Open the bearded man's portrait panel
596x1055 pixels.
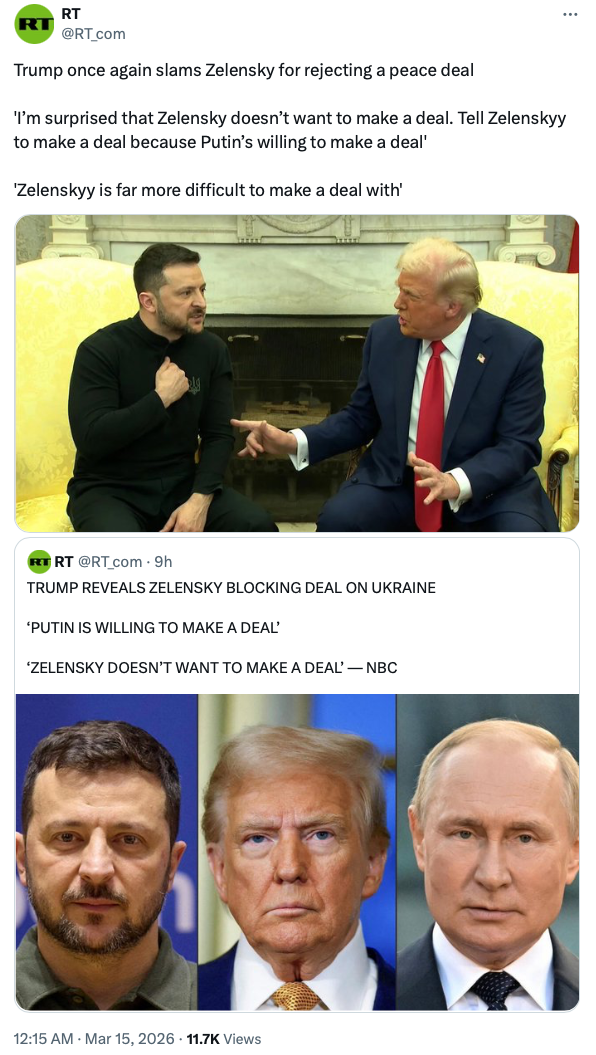click(106, 852)
